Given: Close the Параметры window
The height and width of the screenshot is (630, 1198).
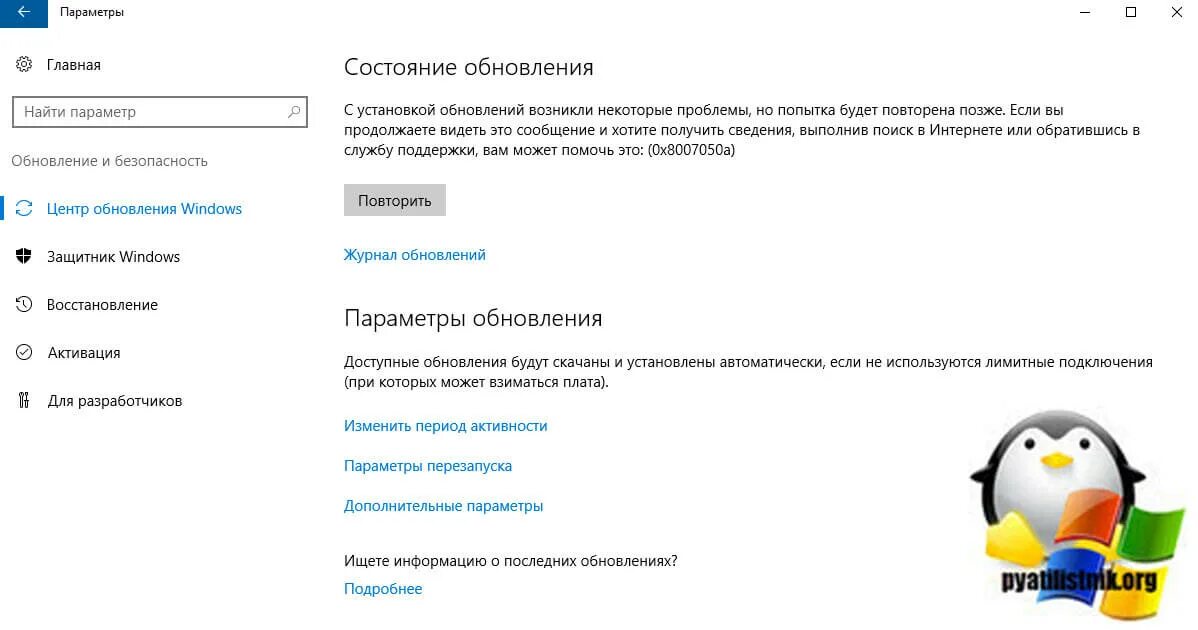Looking at the screenshot, I should tap(1177, 12).
